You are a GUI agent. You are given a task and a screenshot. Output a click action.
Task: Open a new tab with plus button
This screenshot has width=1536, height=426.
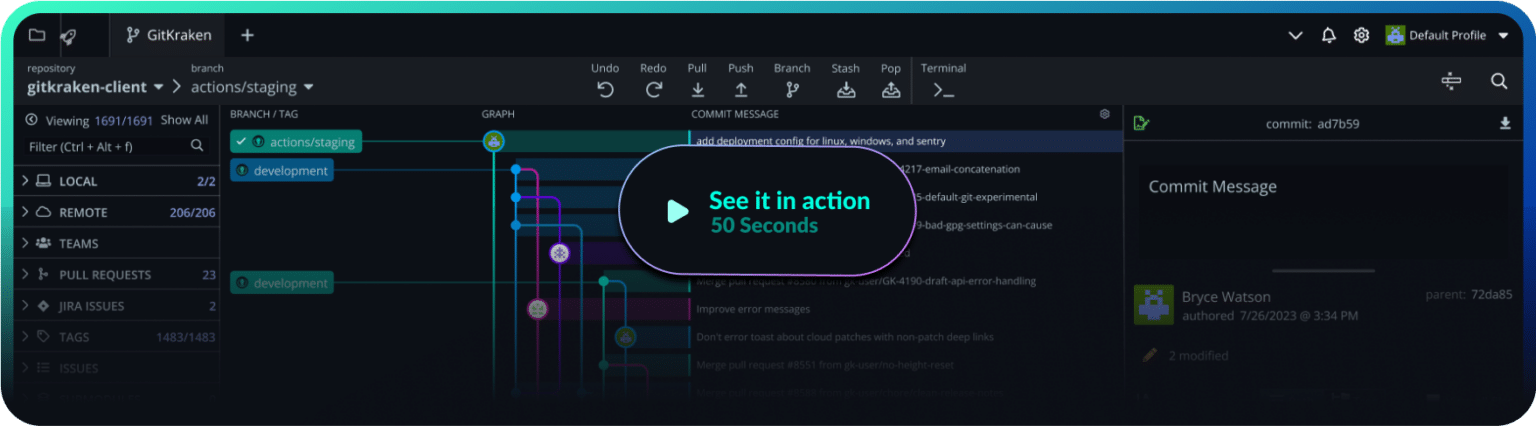(x=248, y=35)
